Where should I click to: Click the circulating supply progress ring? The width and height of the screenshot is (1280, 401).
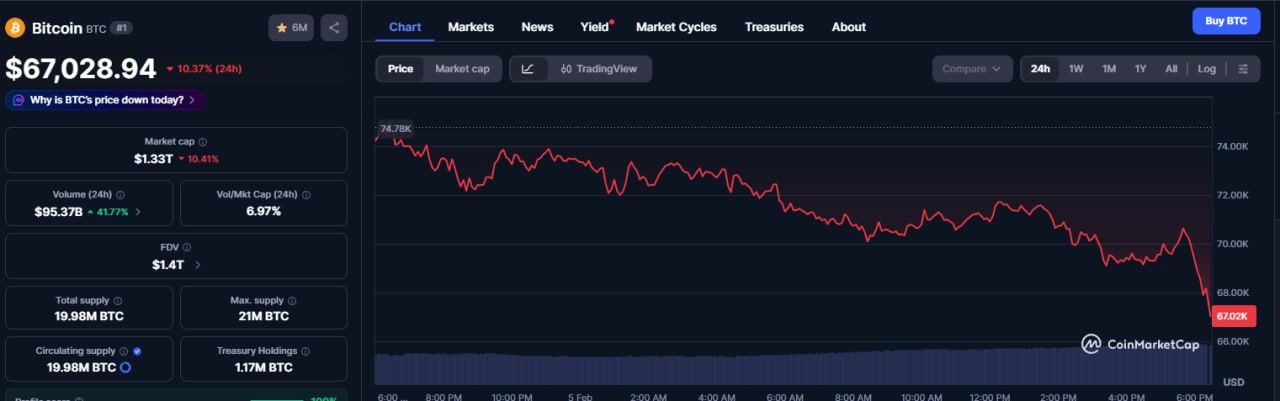click(126, 368)
